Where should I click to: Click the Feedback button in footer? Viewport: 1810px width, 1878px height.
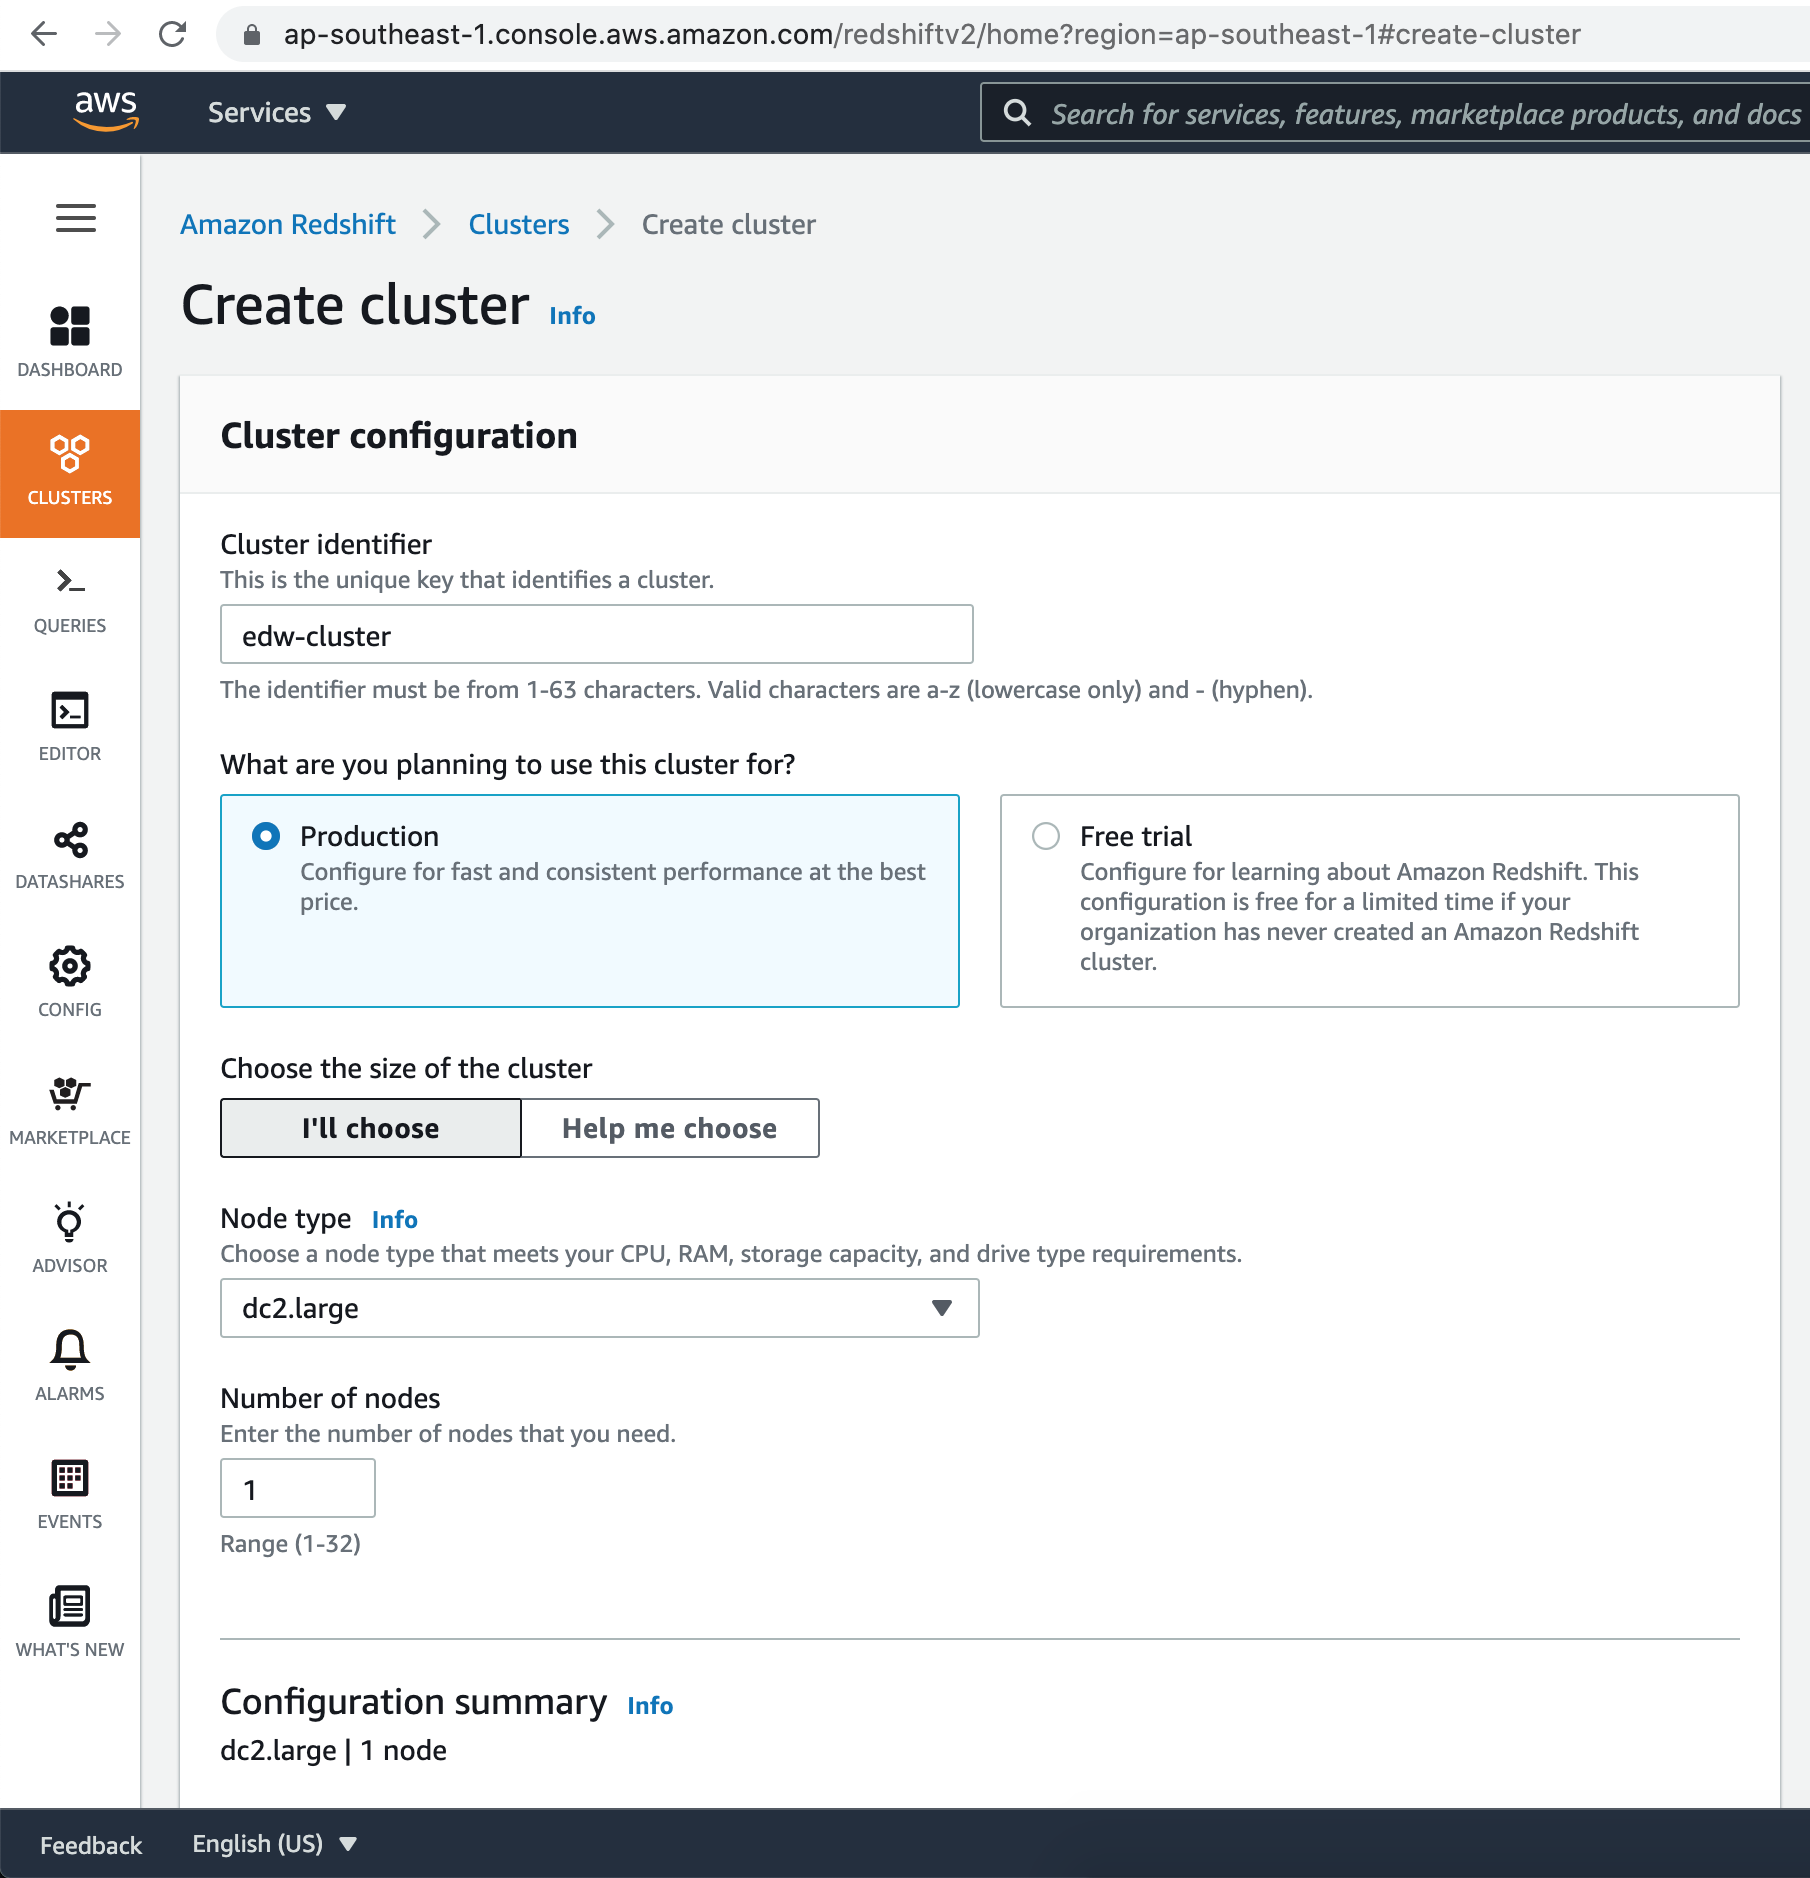point(91,1845)
